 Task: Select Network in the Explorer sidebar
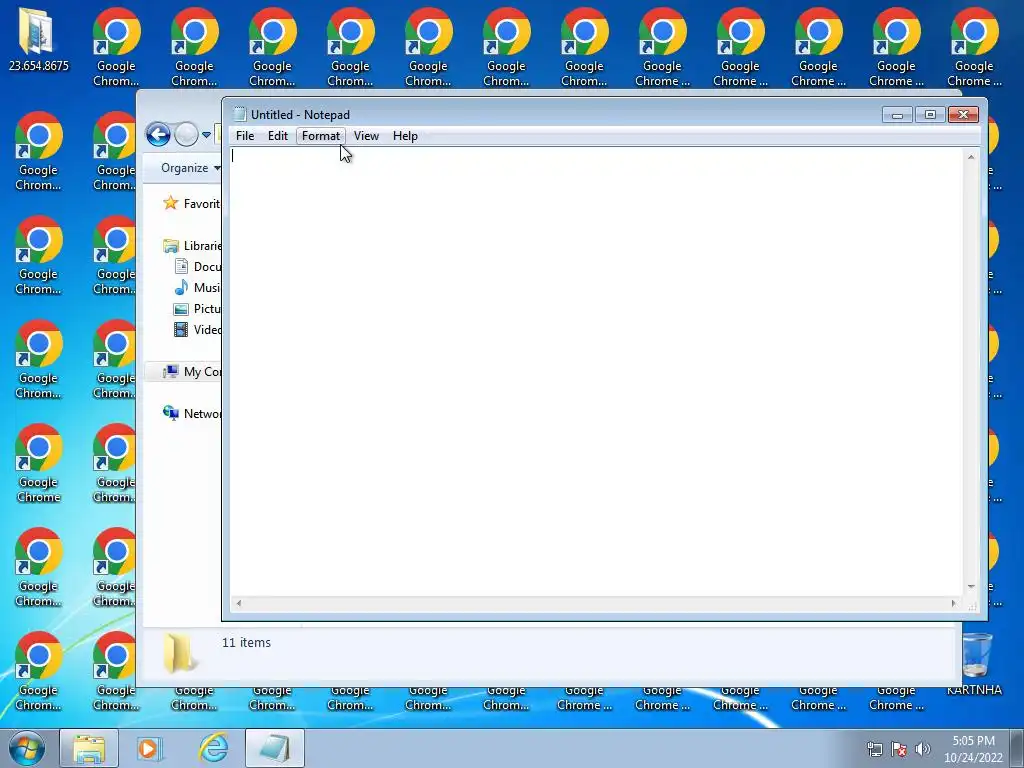coord(192,413)
